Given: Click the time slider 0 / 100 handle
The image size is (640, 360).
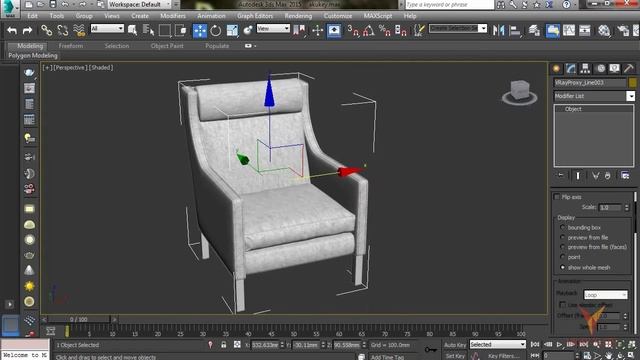Looking at the screenshot, I should 78,320.
